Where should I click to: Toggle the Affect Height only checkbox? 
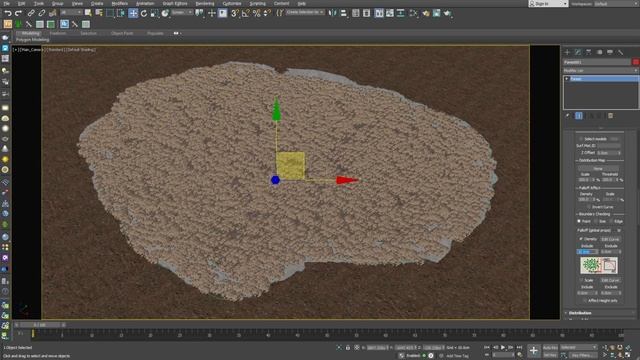tap(584, 300)
